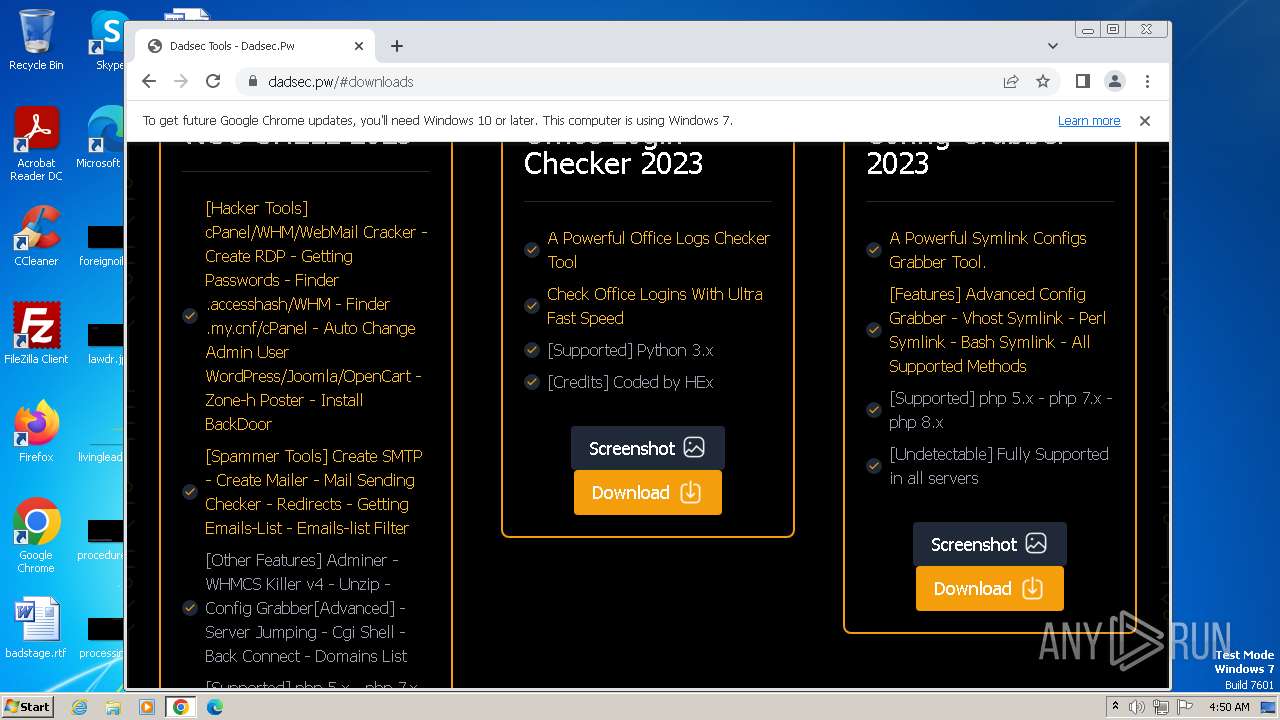Open Internet Explorer from taskbar
Image resolution: width=1280 pixels, height=720 pixels.
[x=79, y=707]
